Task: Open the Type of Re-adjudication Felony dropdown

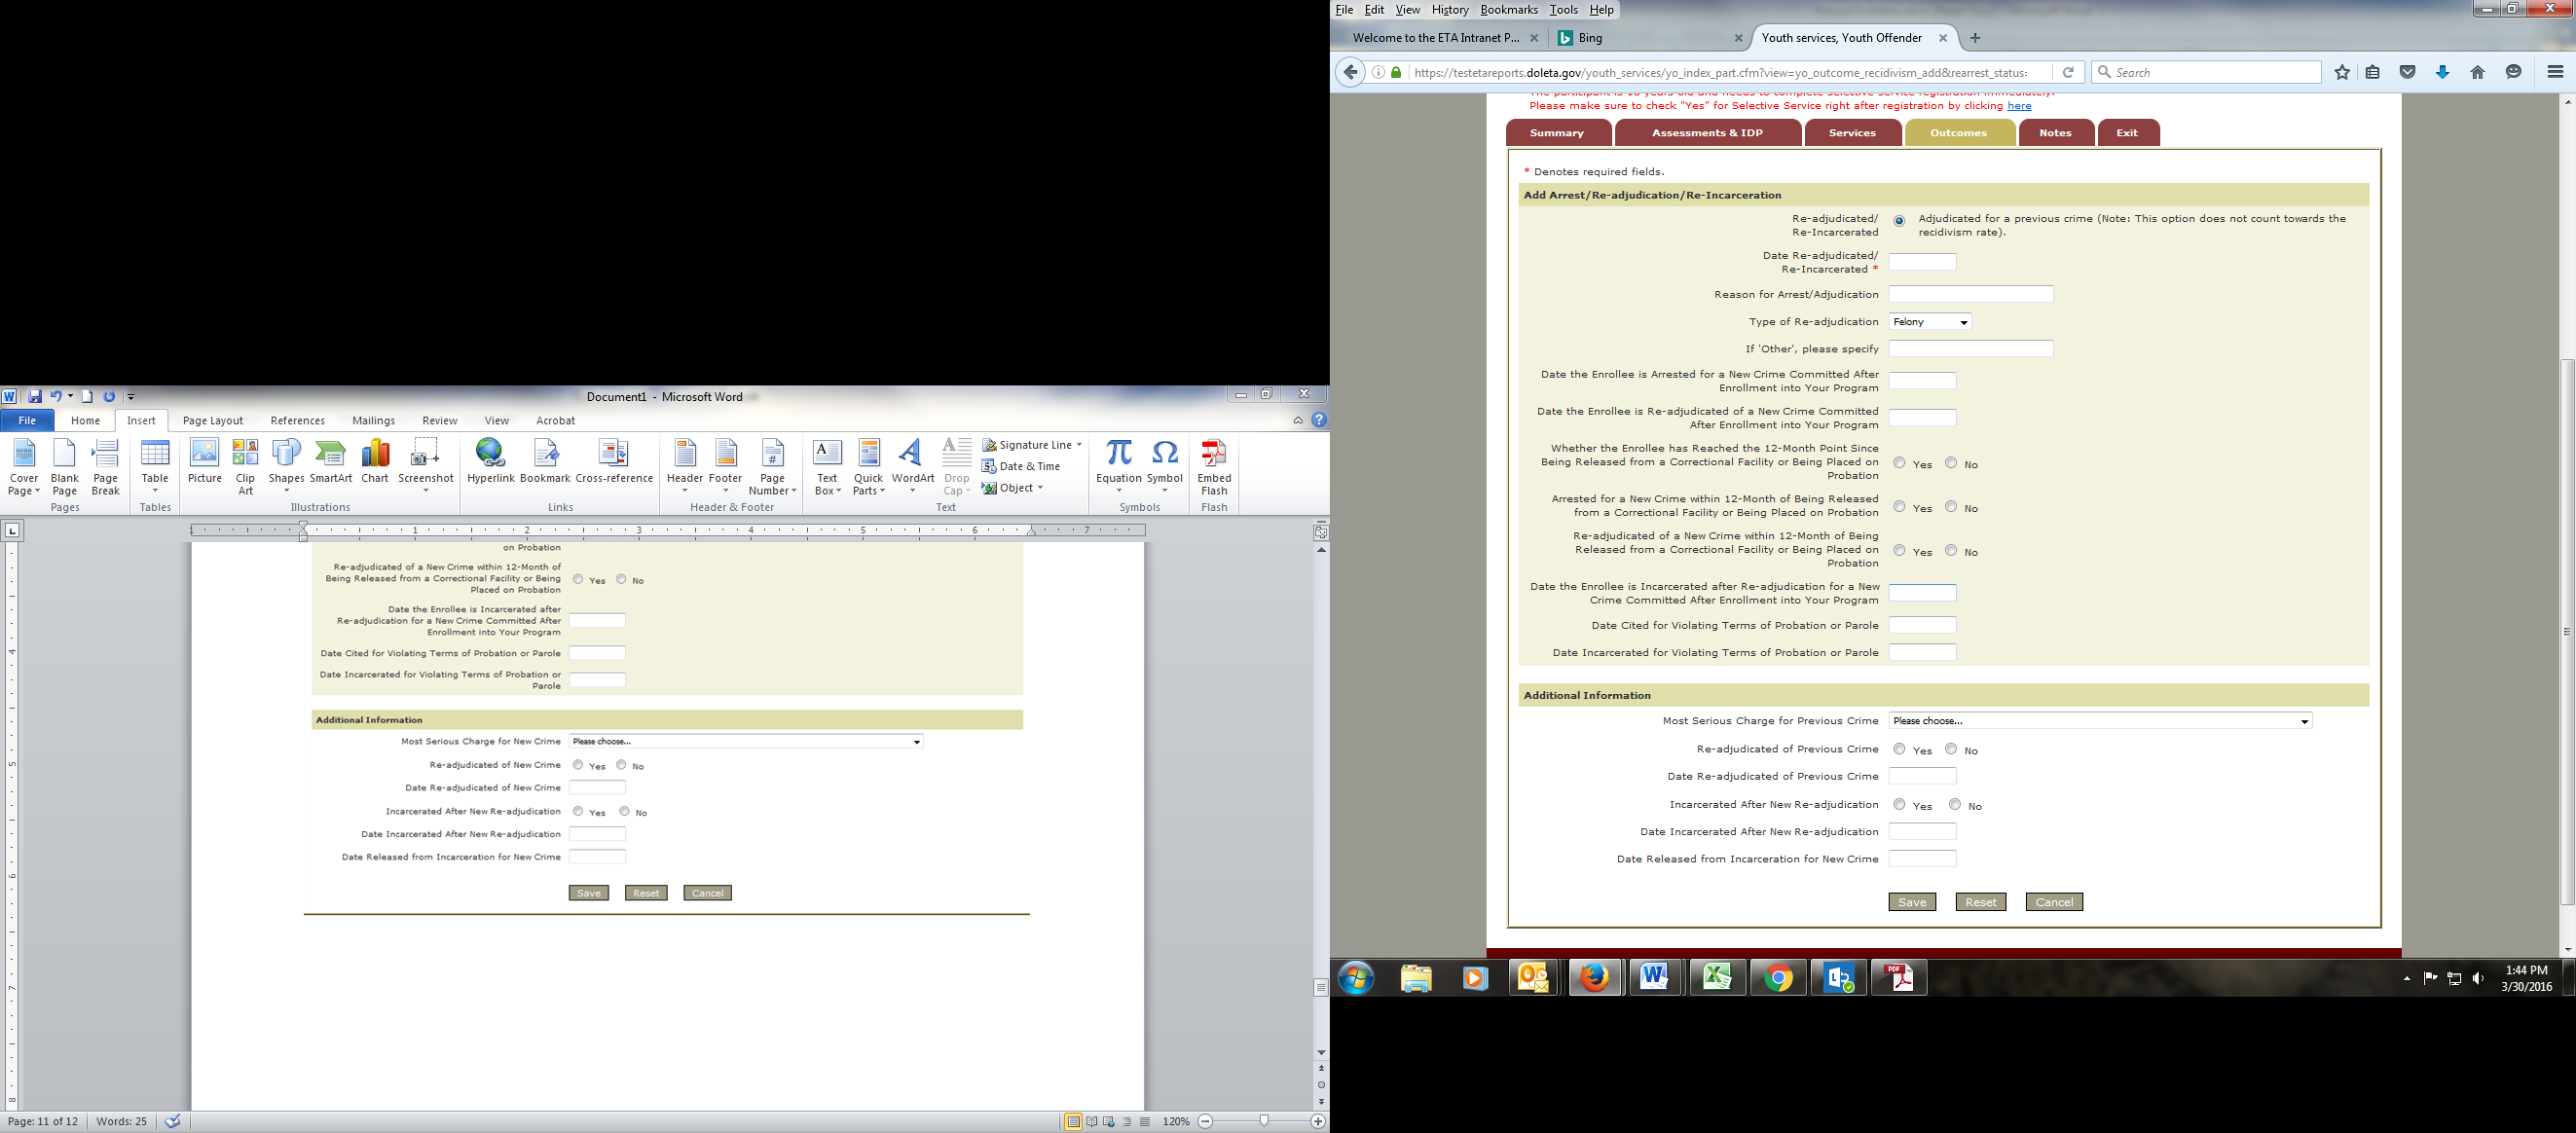Action: 1930,322
